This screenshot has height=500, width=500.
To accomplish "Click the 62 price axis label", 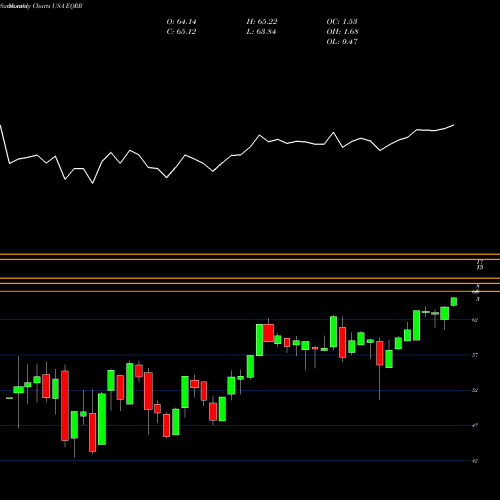I will pyautogui.click(x=475, y=320).
